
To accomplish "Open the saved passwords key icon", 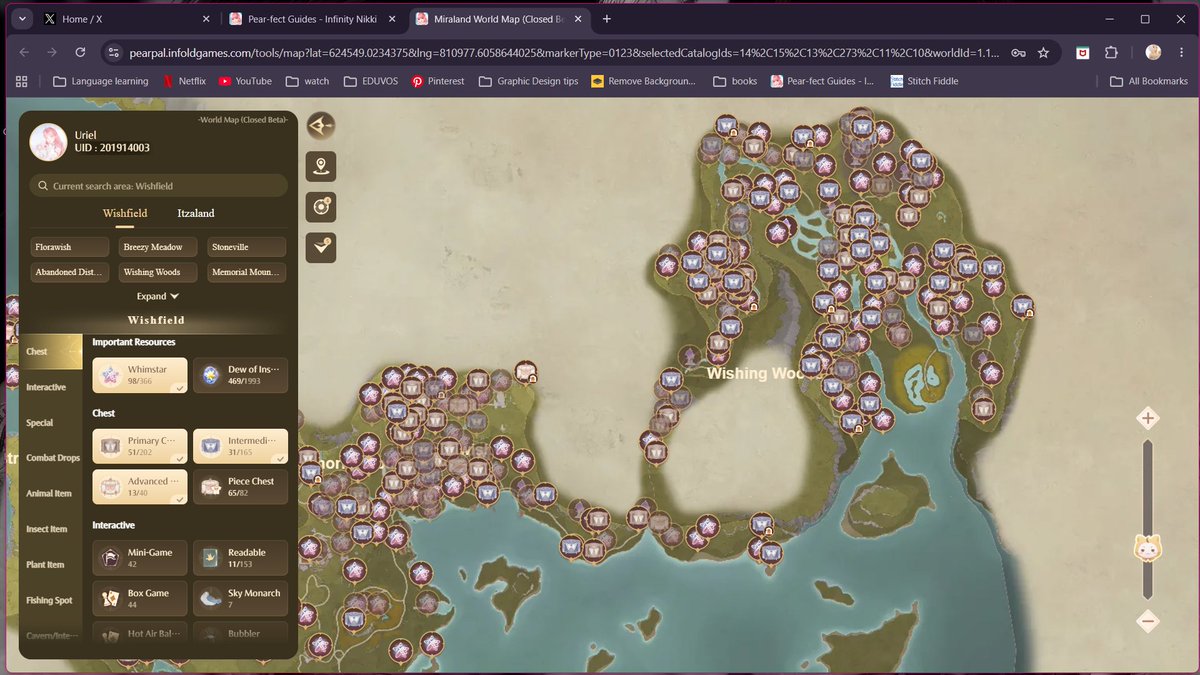I will coord(1018,52).
